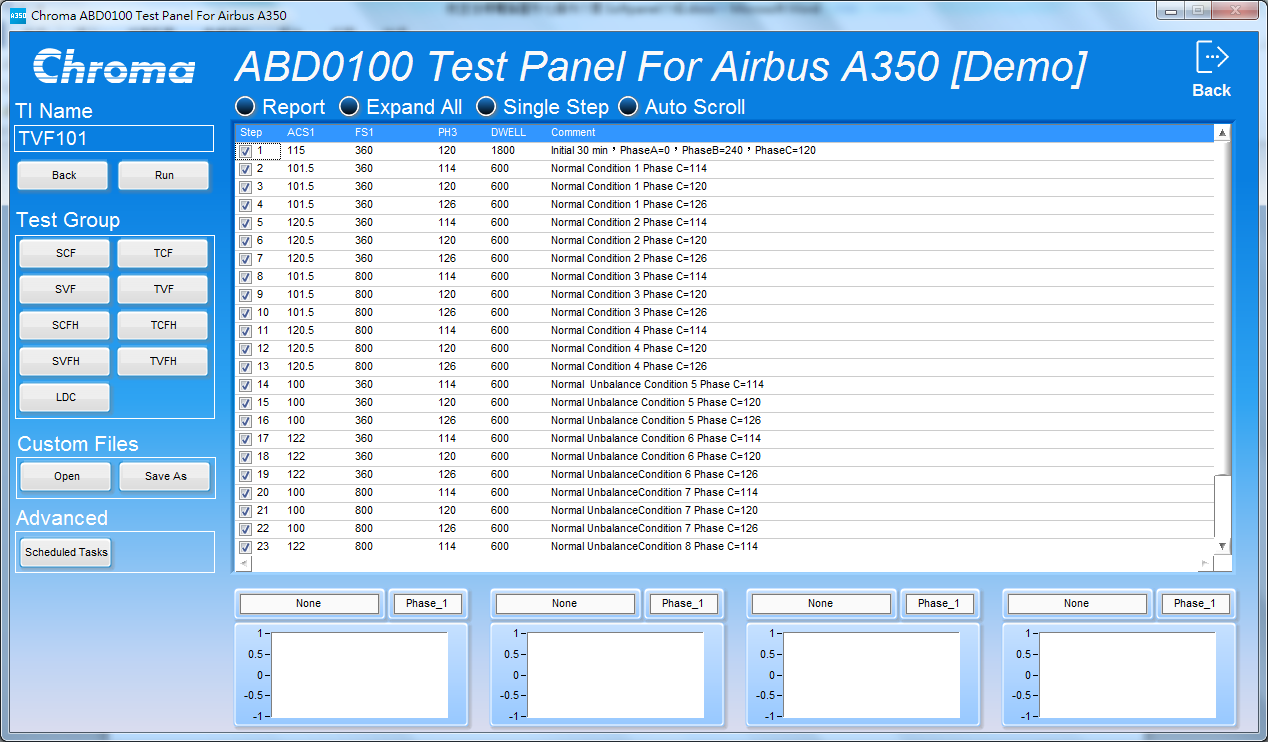
Task: Uncheck the step 5 checkbox
Action: pyautogui.click(x=245, y=223)
